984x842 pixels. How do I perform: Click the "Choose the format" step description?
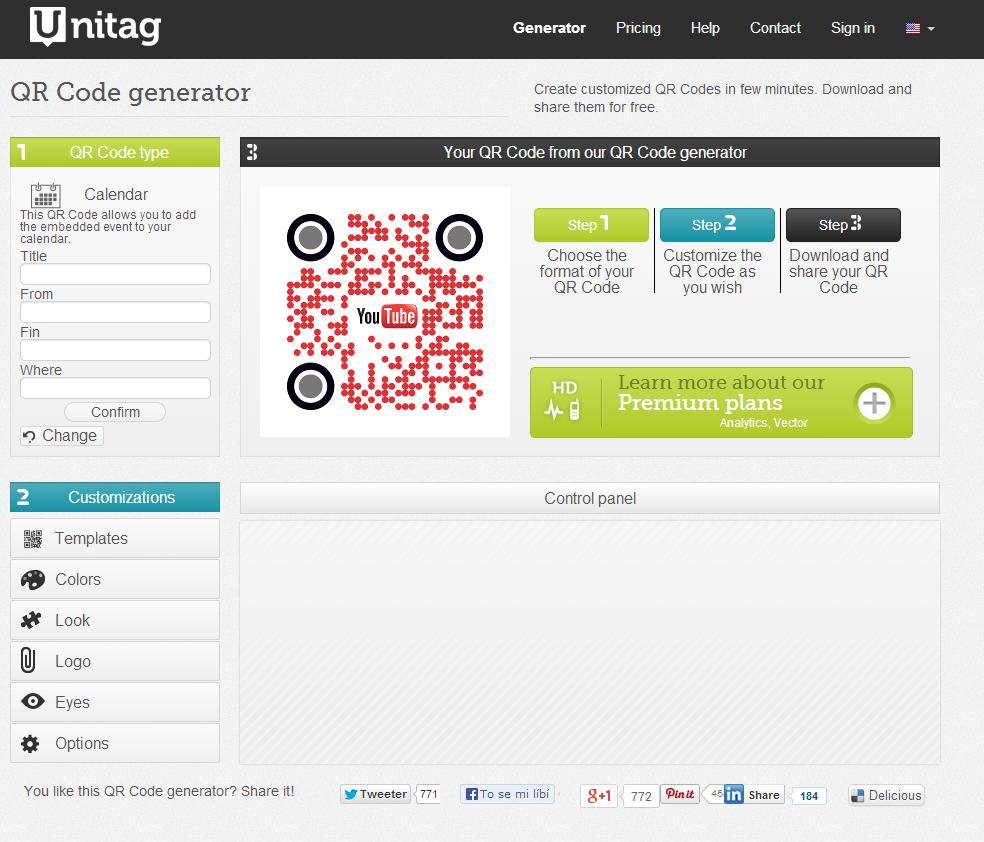[x=587, y=272]
